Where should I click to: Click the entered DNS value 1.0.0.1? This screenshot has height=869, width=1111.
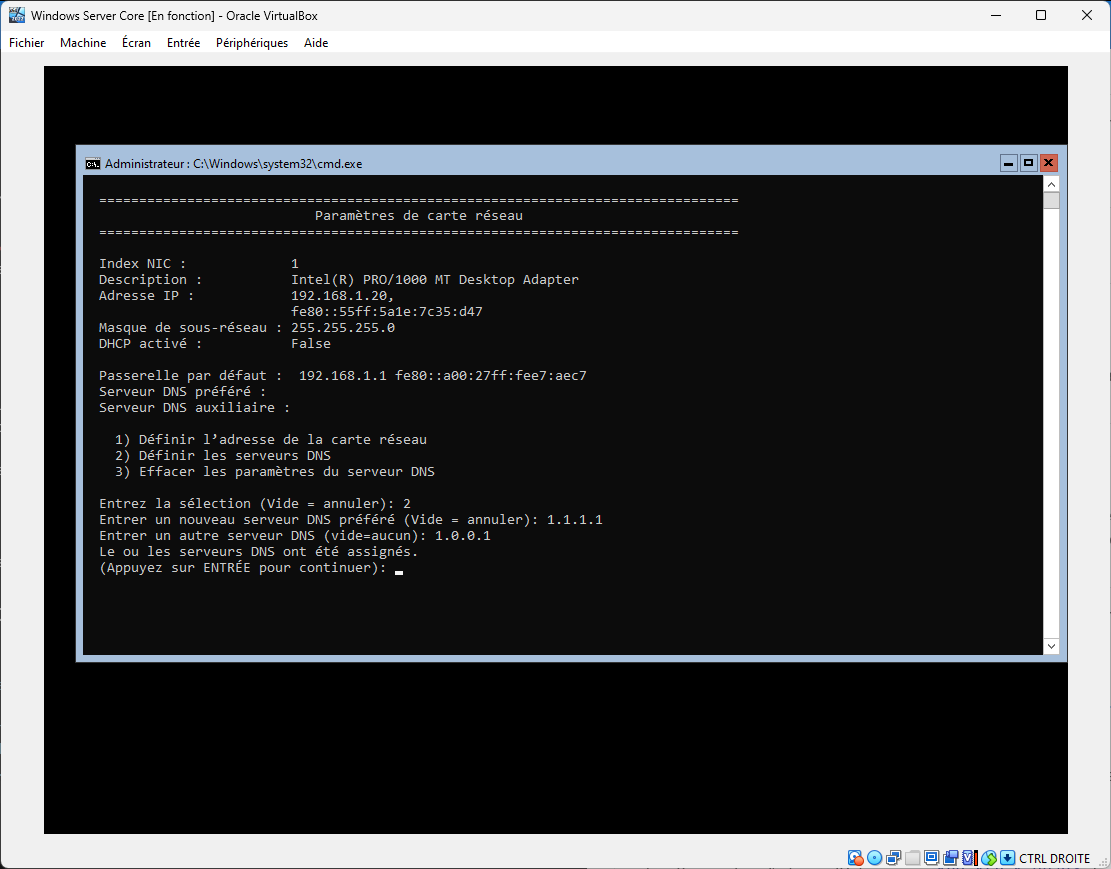coord(463,536)
